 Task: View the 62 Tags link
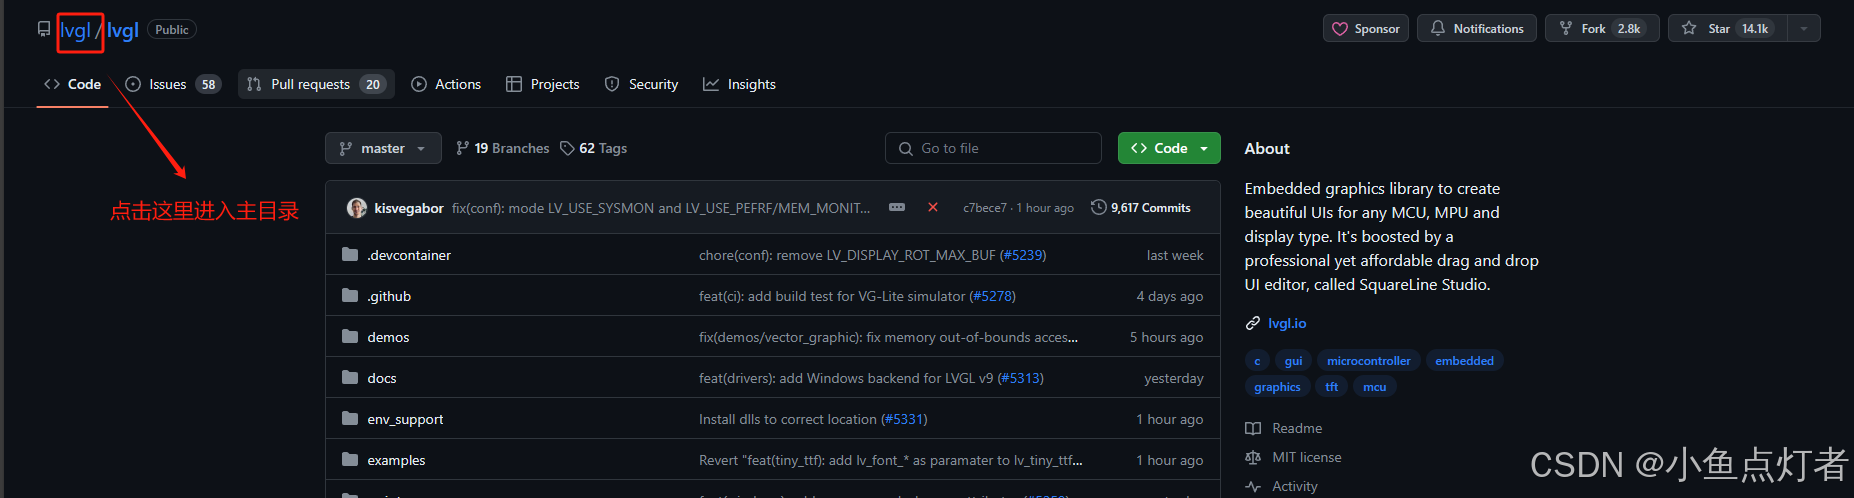tap(594, 148)
